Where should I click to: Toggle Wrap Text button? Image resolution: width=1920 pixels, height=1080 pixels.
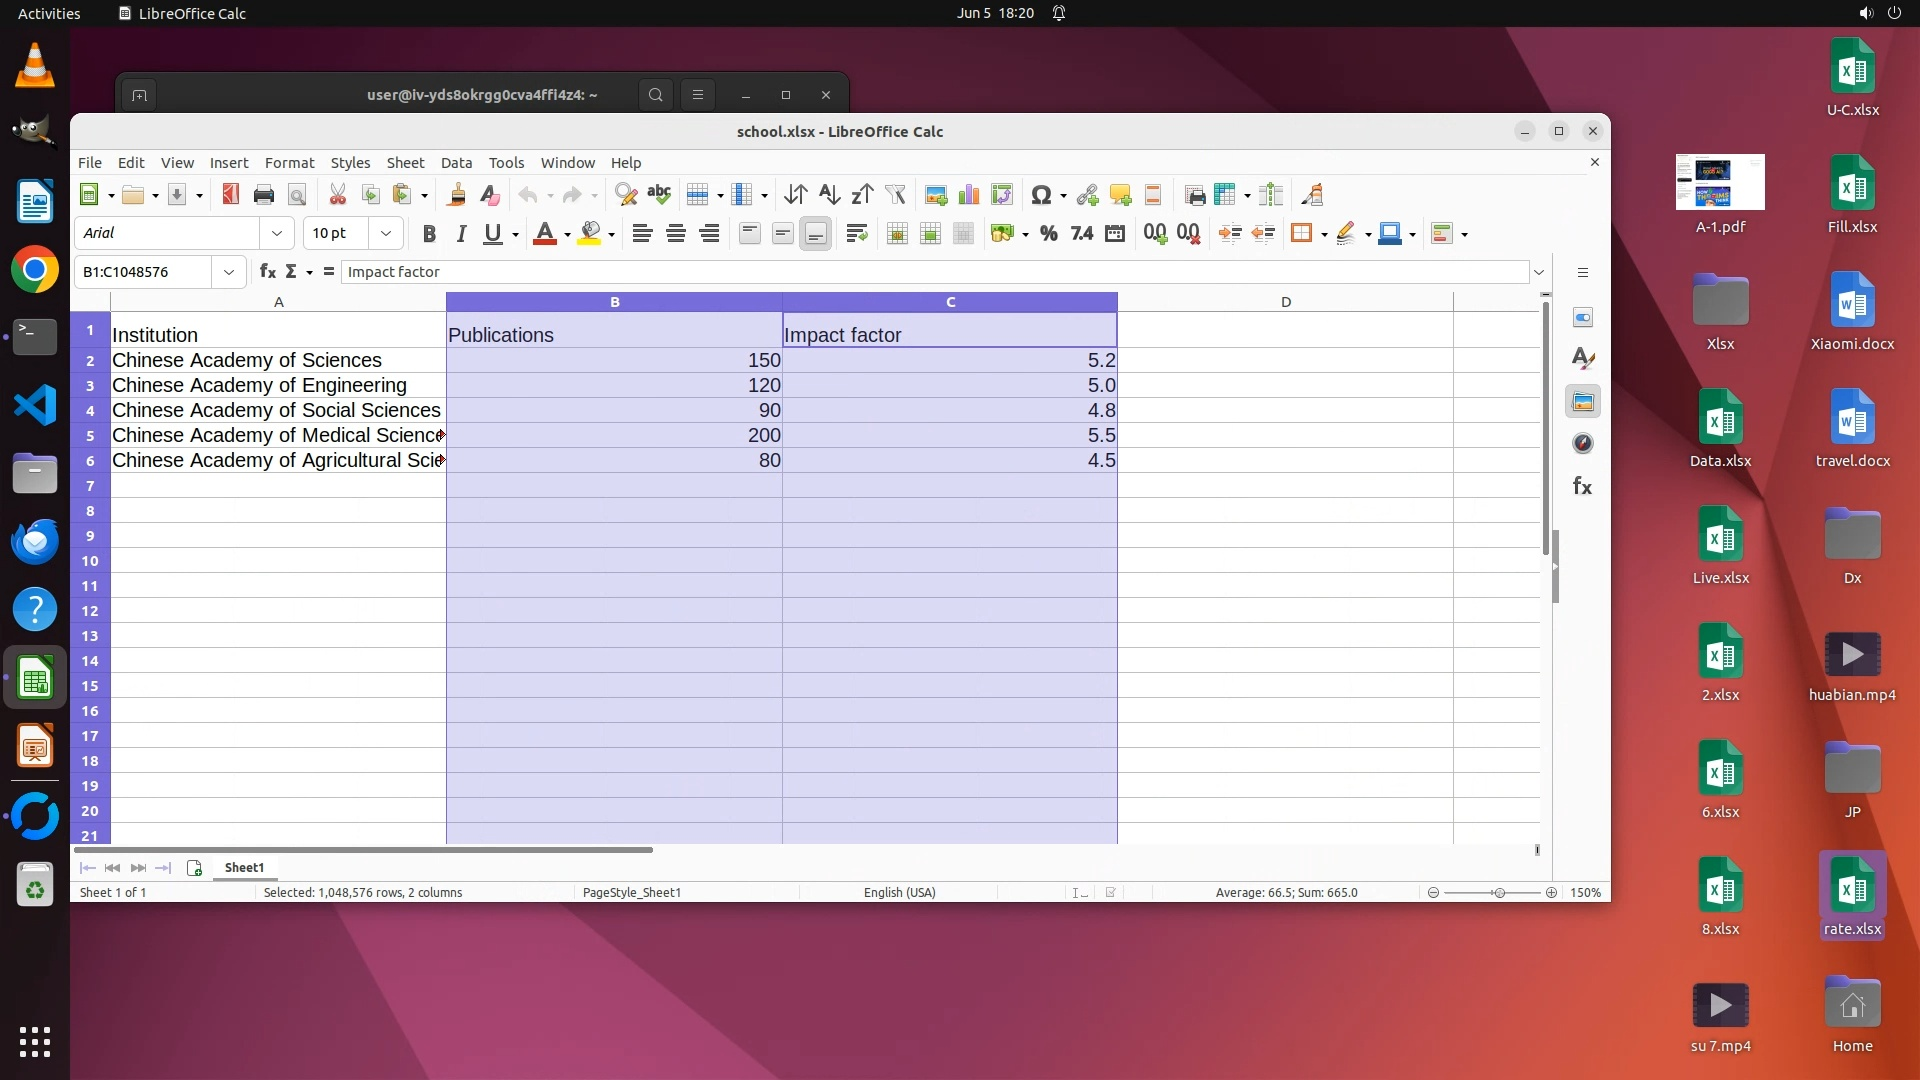coord(856,234)
